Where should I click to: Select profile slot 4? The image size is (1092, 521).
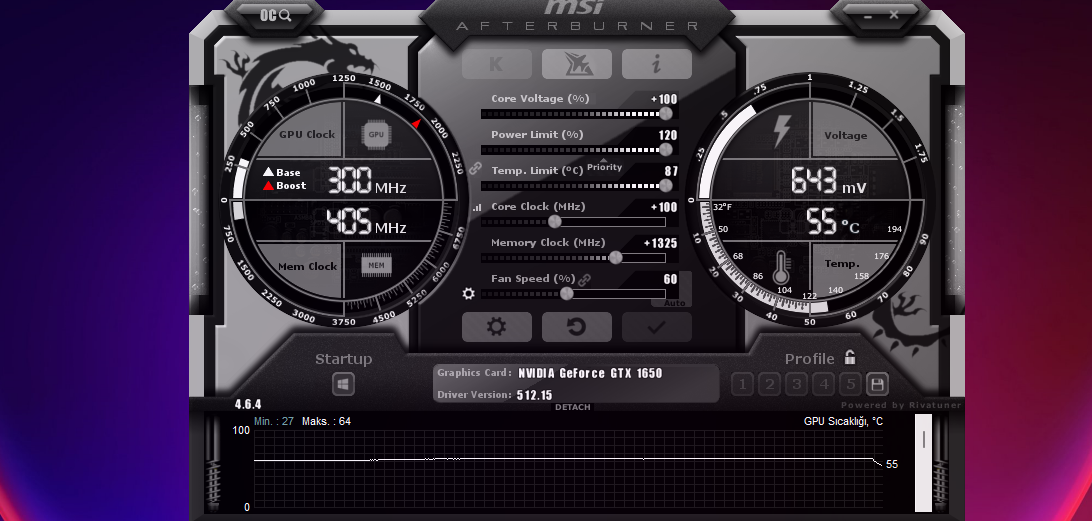[x=823, y=384]
